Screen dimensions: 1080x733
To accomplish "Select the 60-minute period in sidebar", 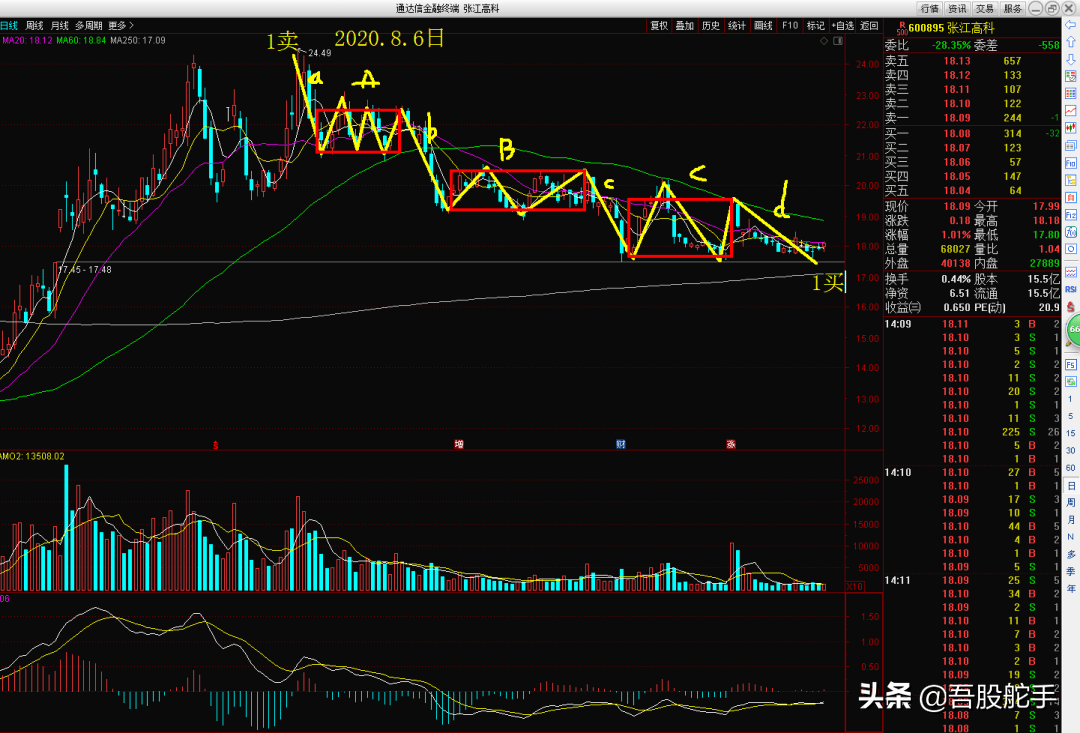I will pyautogui.click(x=1070, y=468).
